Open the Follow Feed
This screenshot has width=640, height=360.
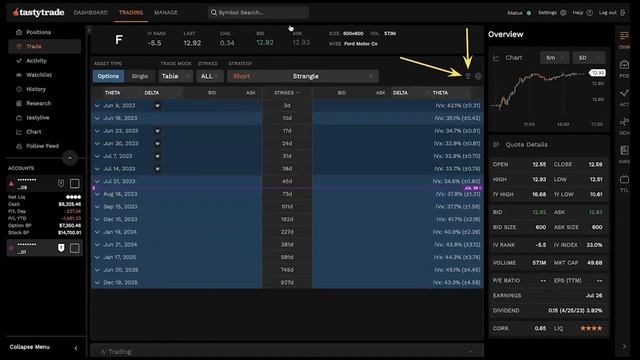44,146
